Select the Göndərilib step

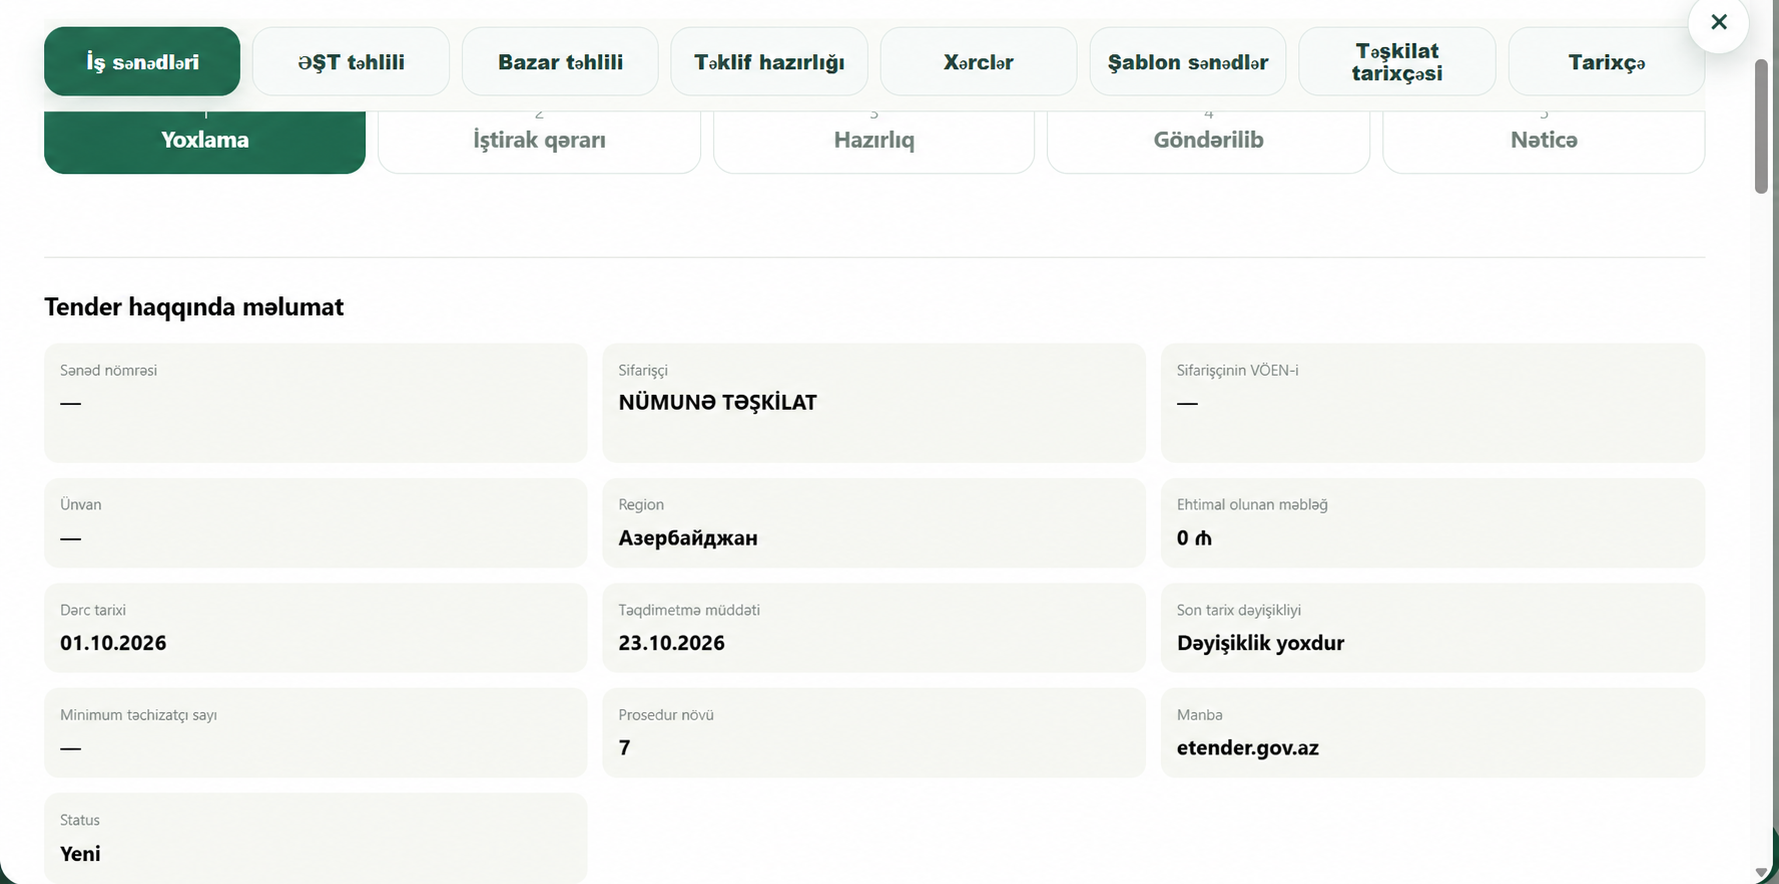[1208, 140]
